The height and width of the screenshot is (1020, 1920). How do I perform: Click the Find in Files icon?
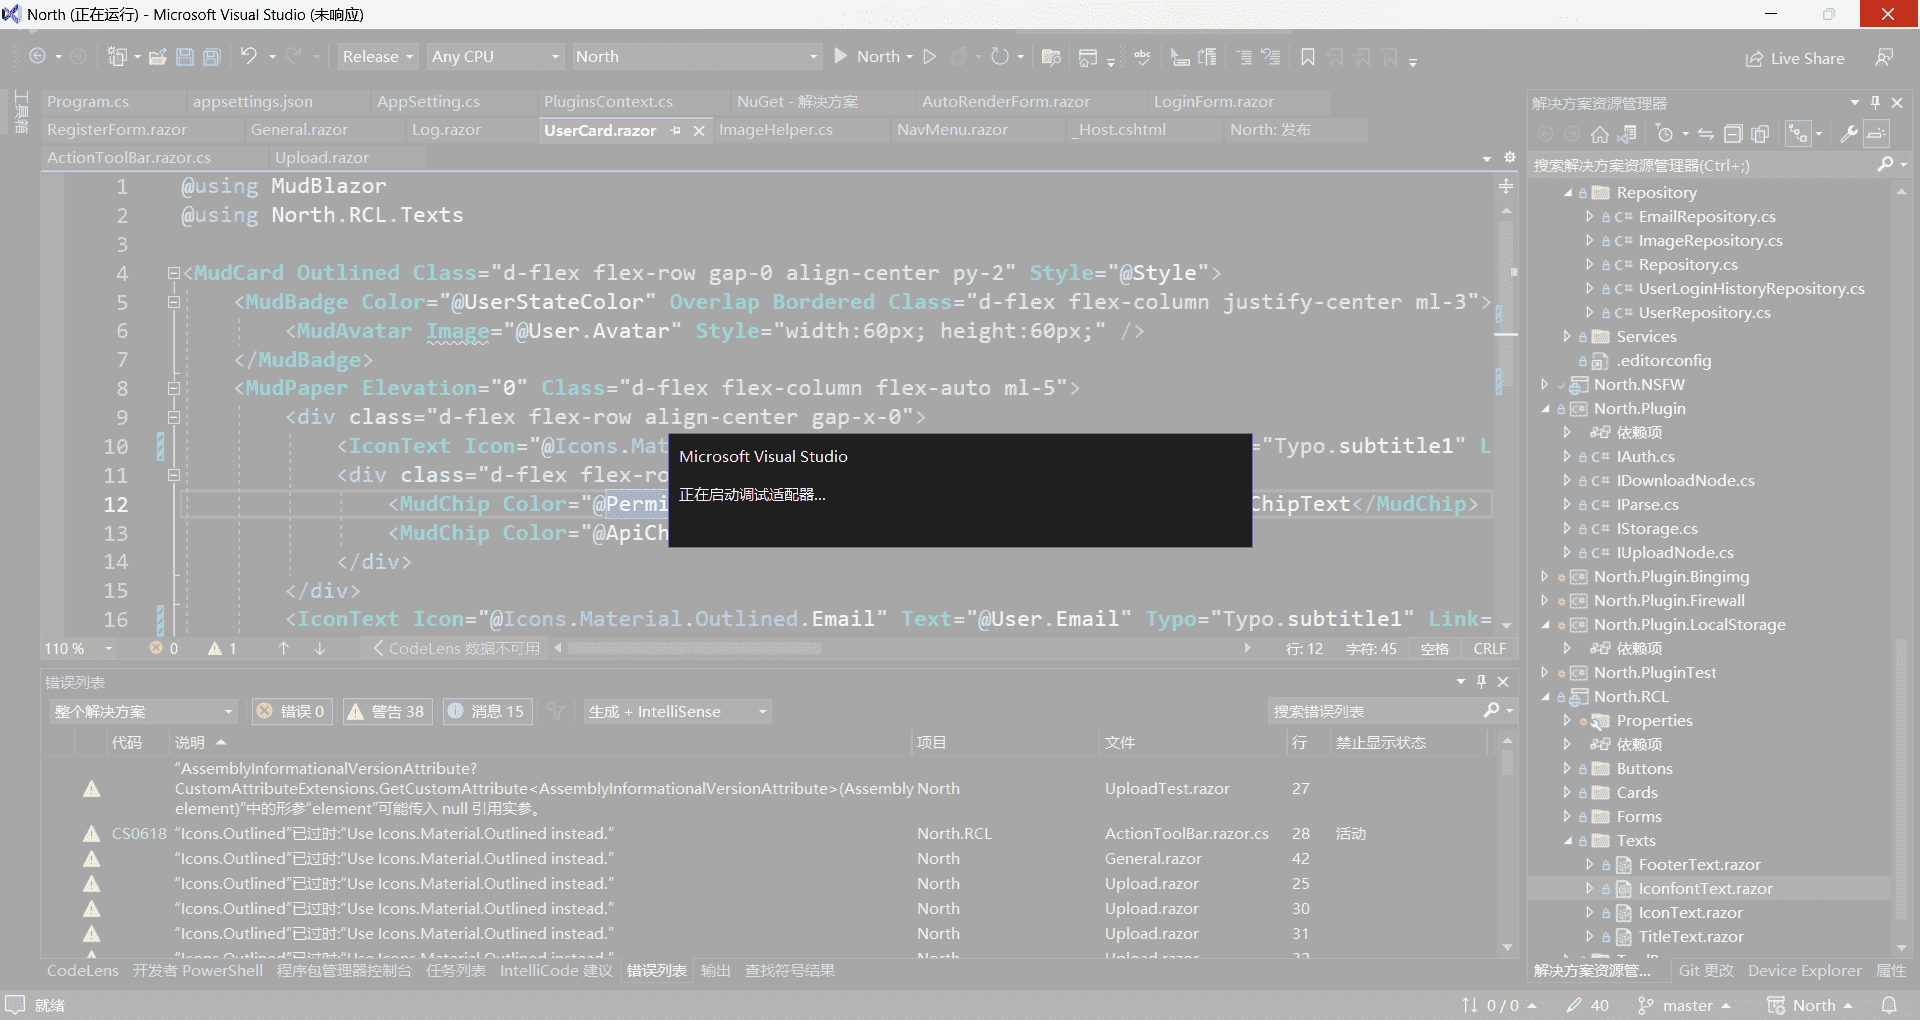point(1051,57)
